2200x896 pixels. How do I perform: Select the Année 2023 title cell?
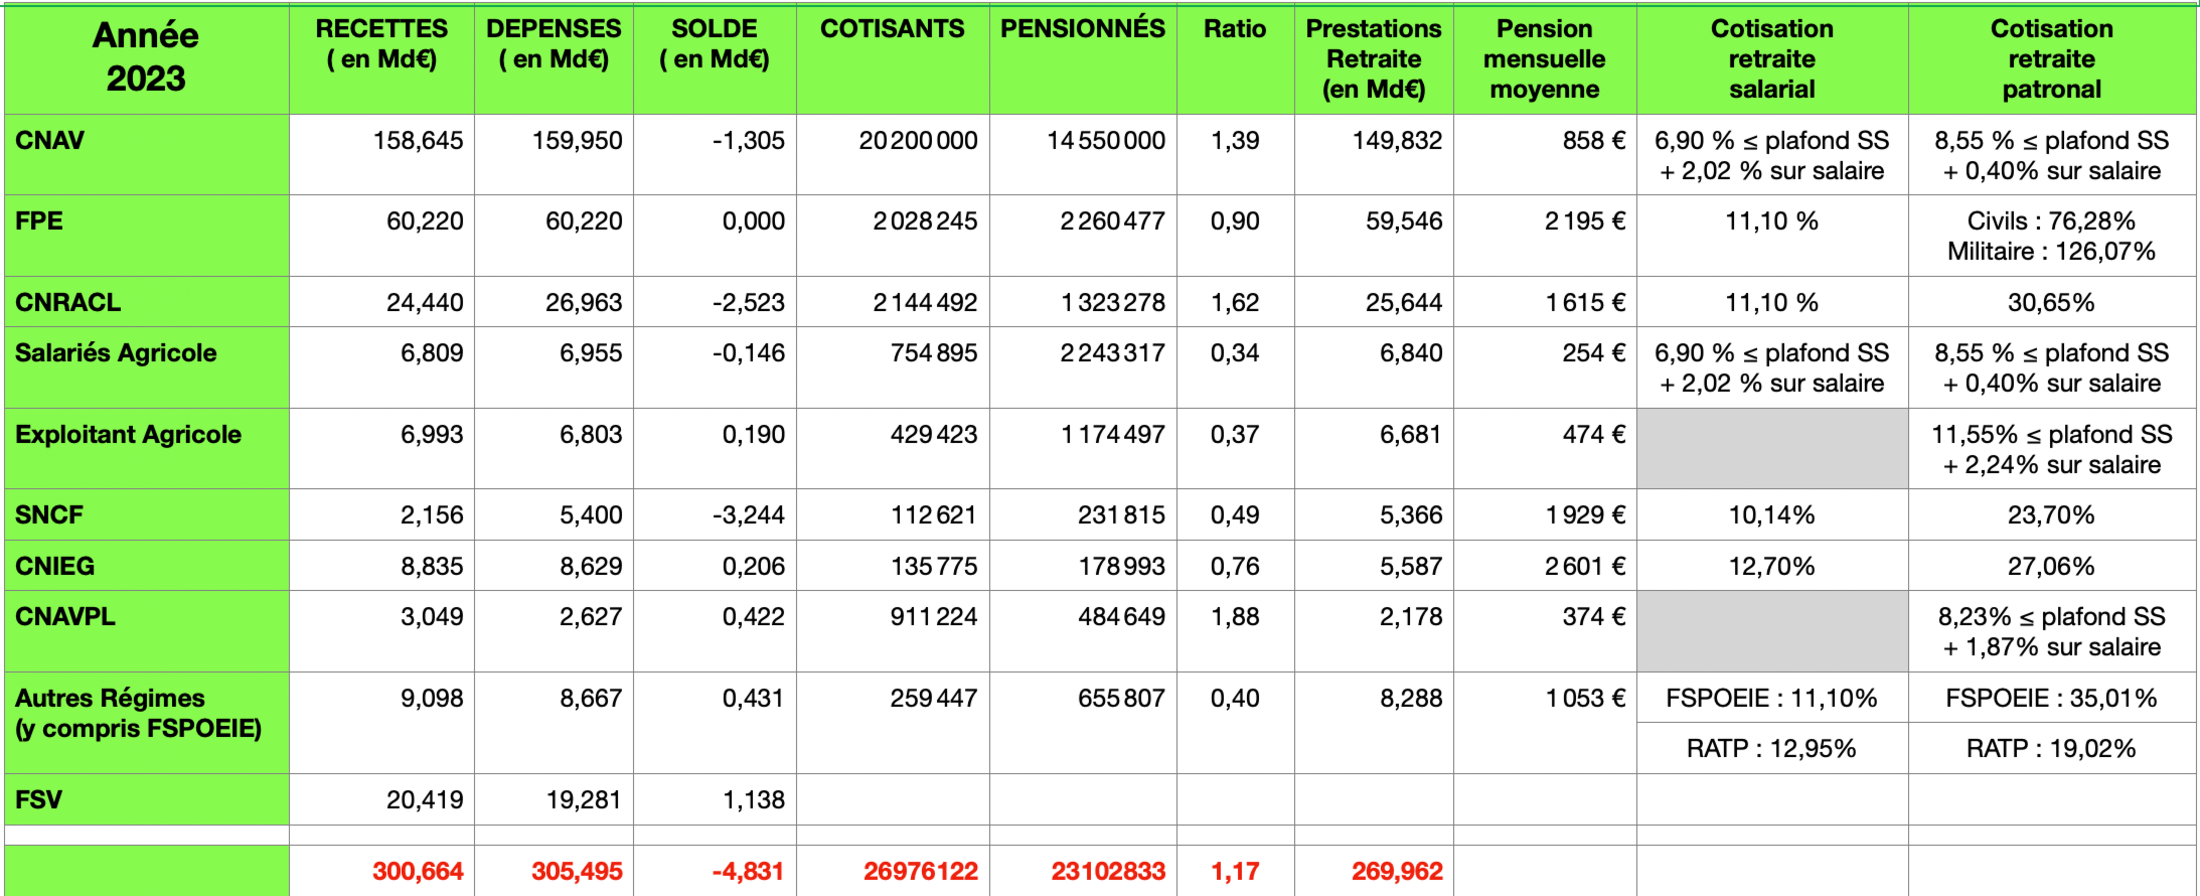(146, 57)
